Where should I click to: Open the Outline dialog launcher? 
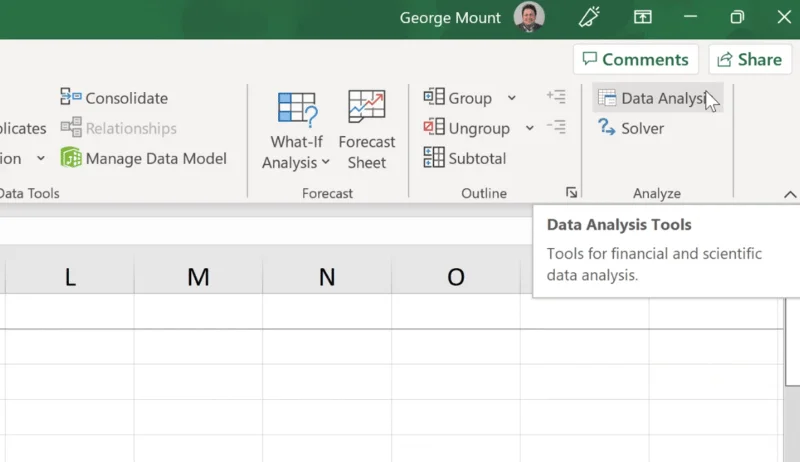pos(571,192)
